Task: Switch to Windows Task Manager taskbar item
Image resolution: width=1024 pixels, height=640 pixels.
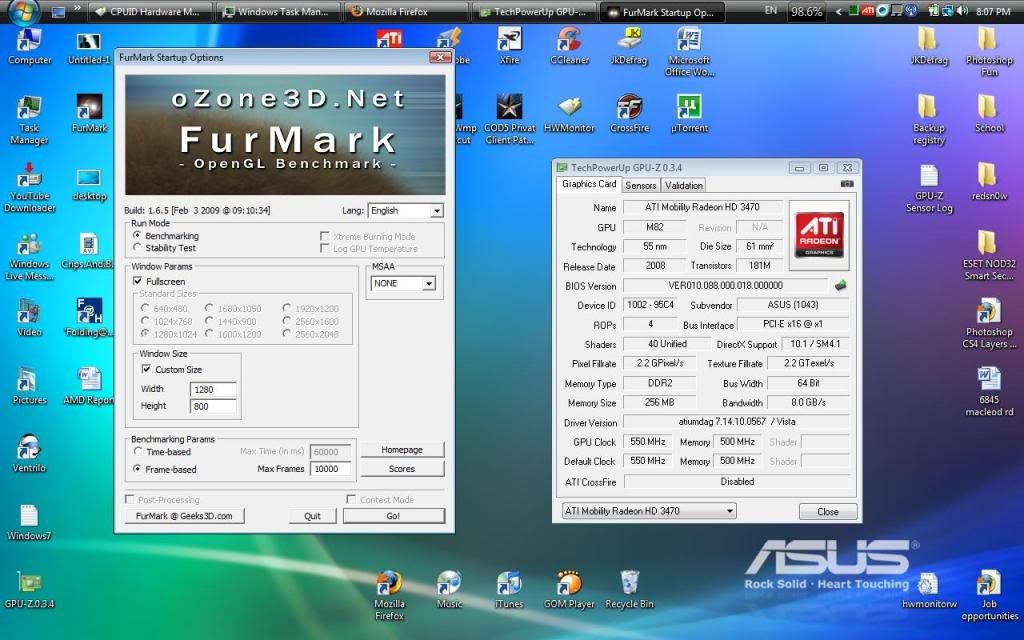Action: click(278, 12)
